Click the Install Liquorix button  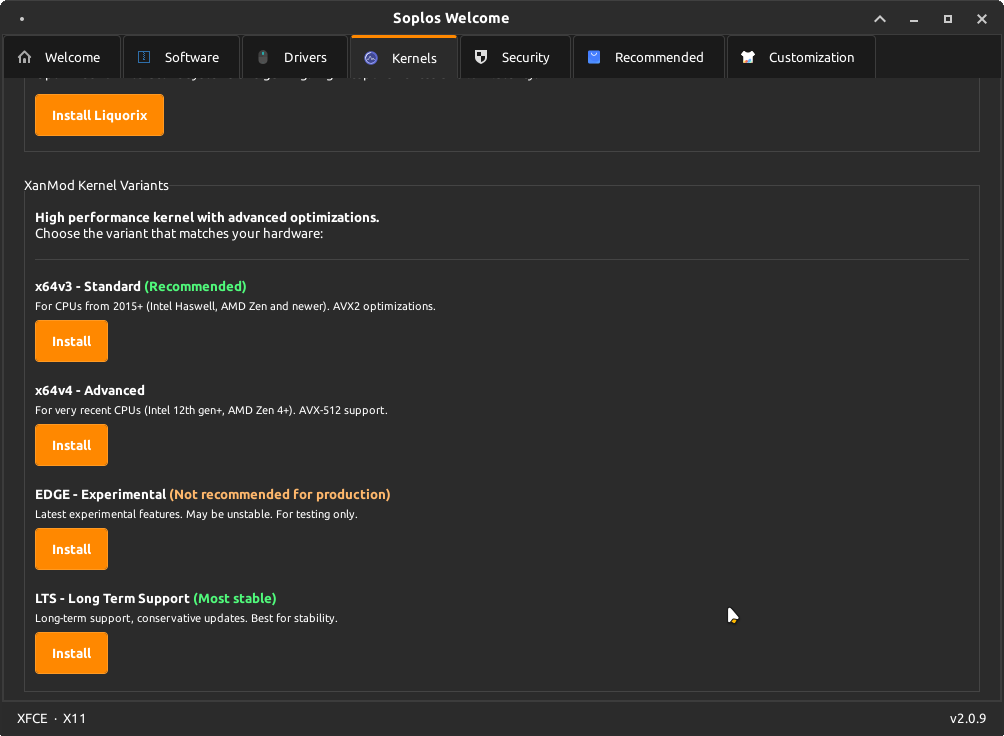pyautogui.click(x=99, y=115)
